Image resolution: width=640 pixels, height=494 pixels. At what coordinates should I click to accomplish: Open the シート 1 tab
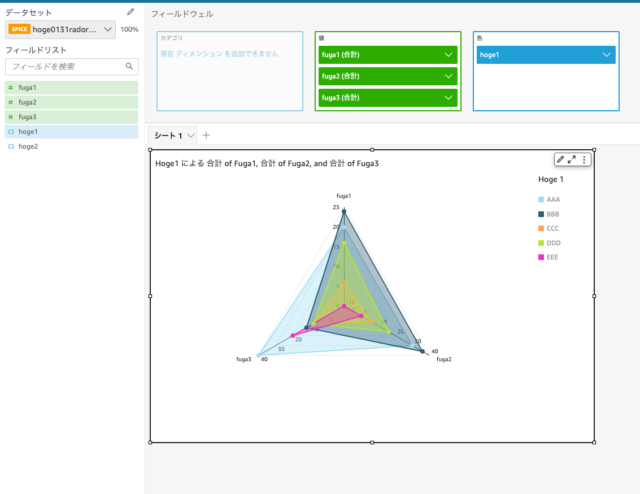168,136
